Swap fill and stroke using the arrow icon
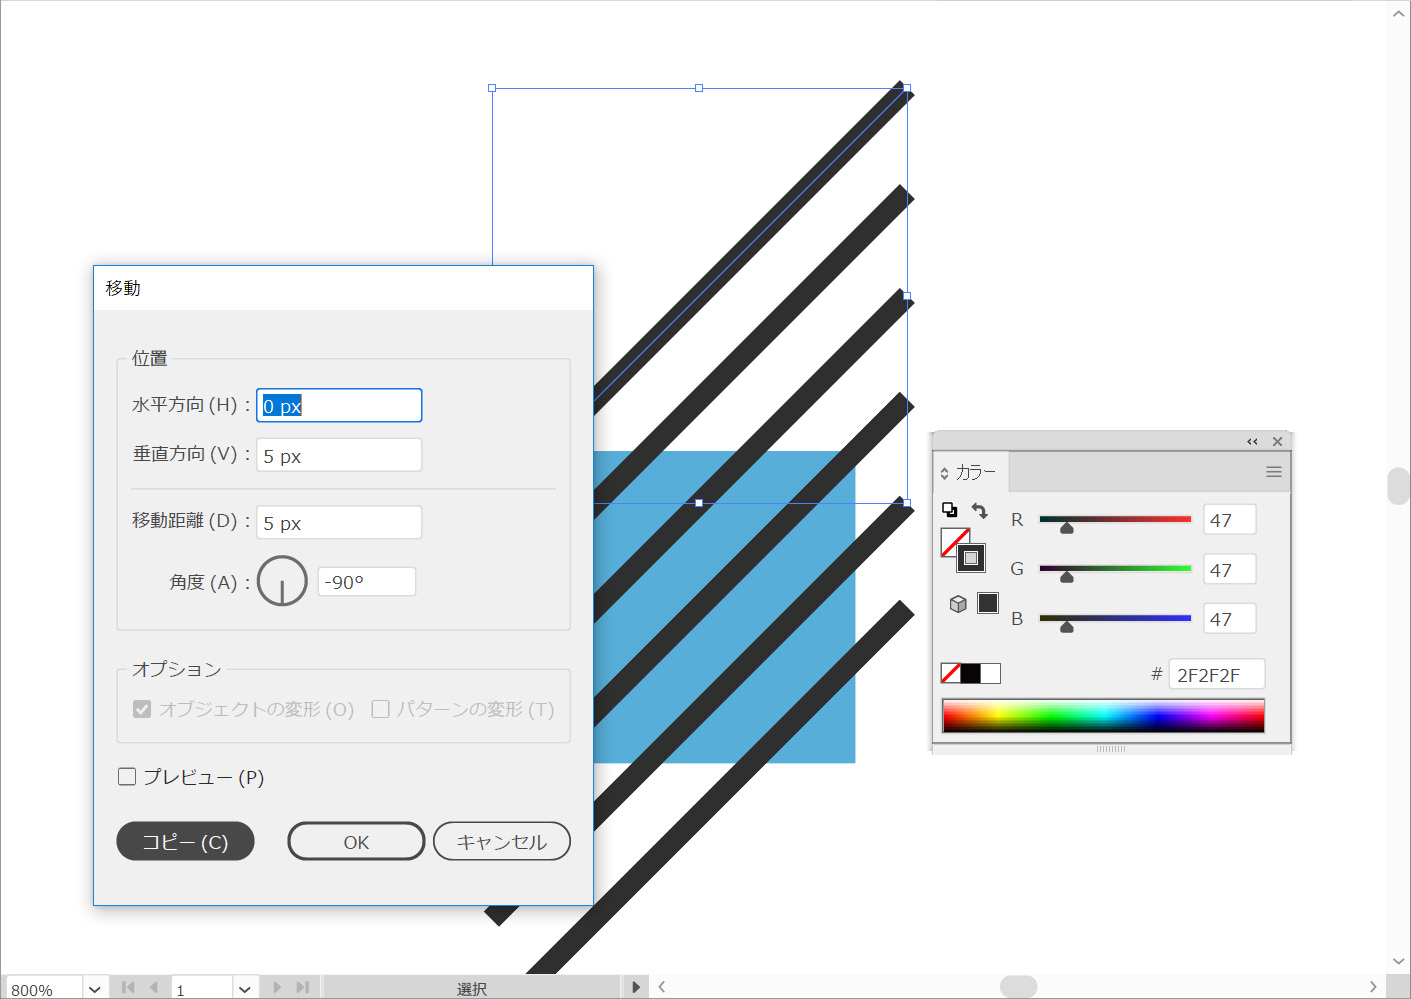 tap(979, 511)
